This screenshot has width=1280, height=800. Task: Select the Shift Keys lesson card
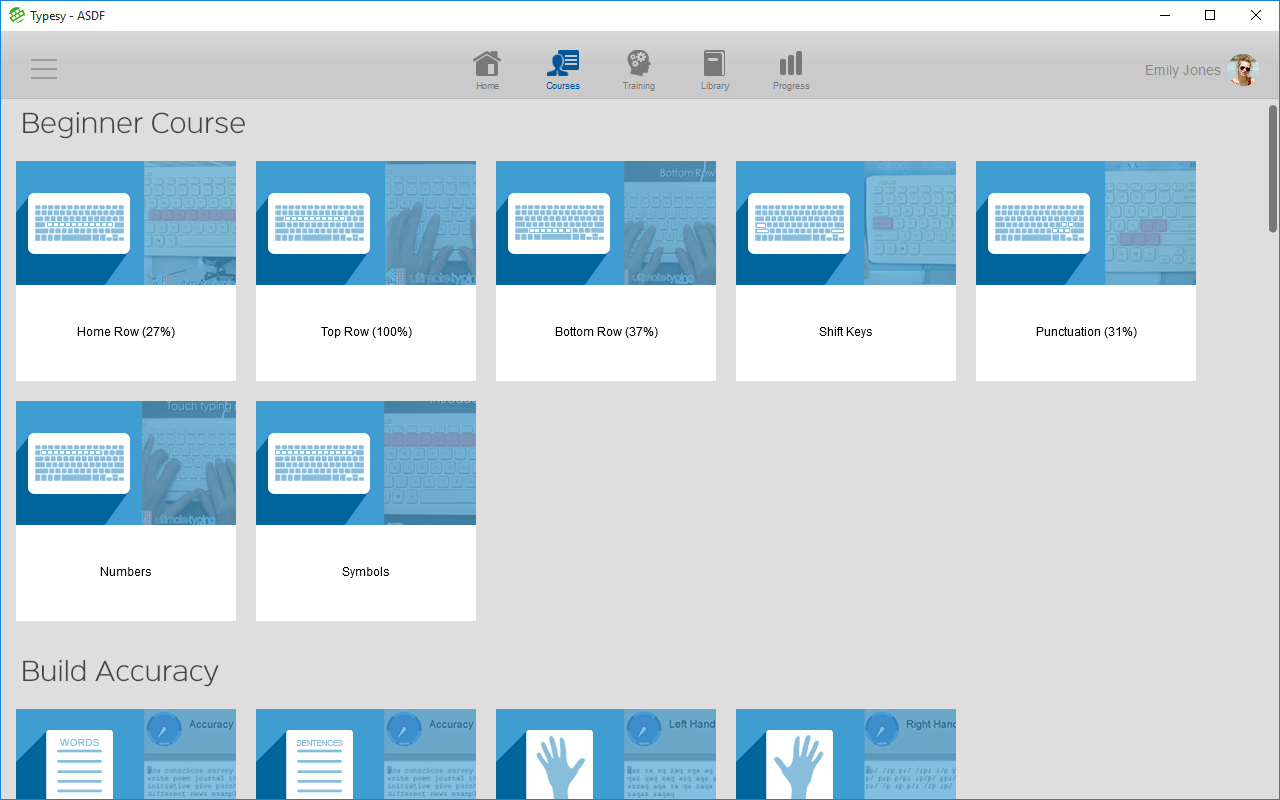tap(846, 271)
